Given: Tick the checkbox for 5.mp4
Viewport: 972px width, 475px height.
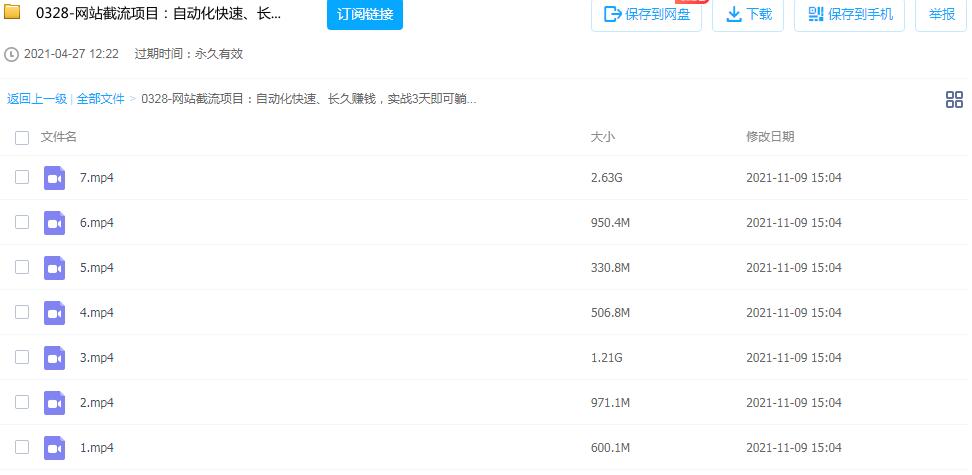Looking at the screenshot, I should (22, 267).
